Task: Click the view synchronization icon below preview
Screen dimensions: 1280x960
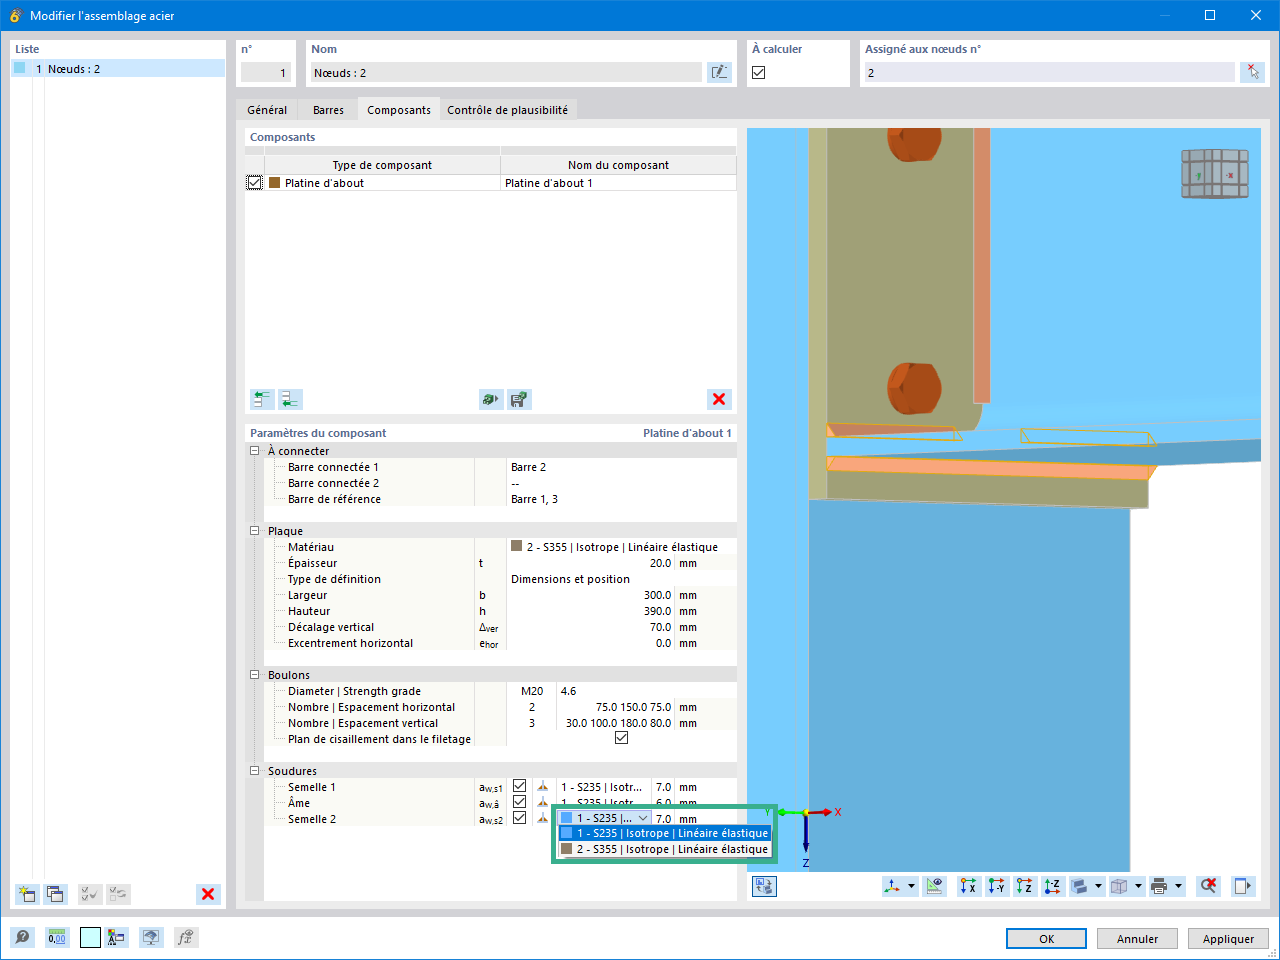Action: coord(764,886)
